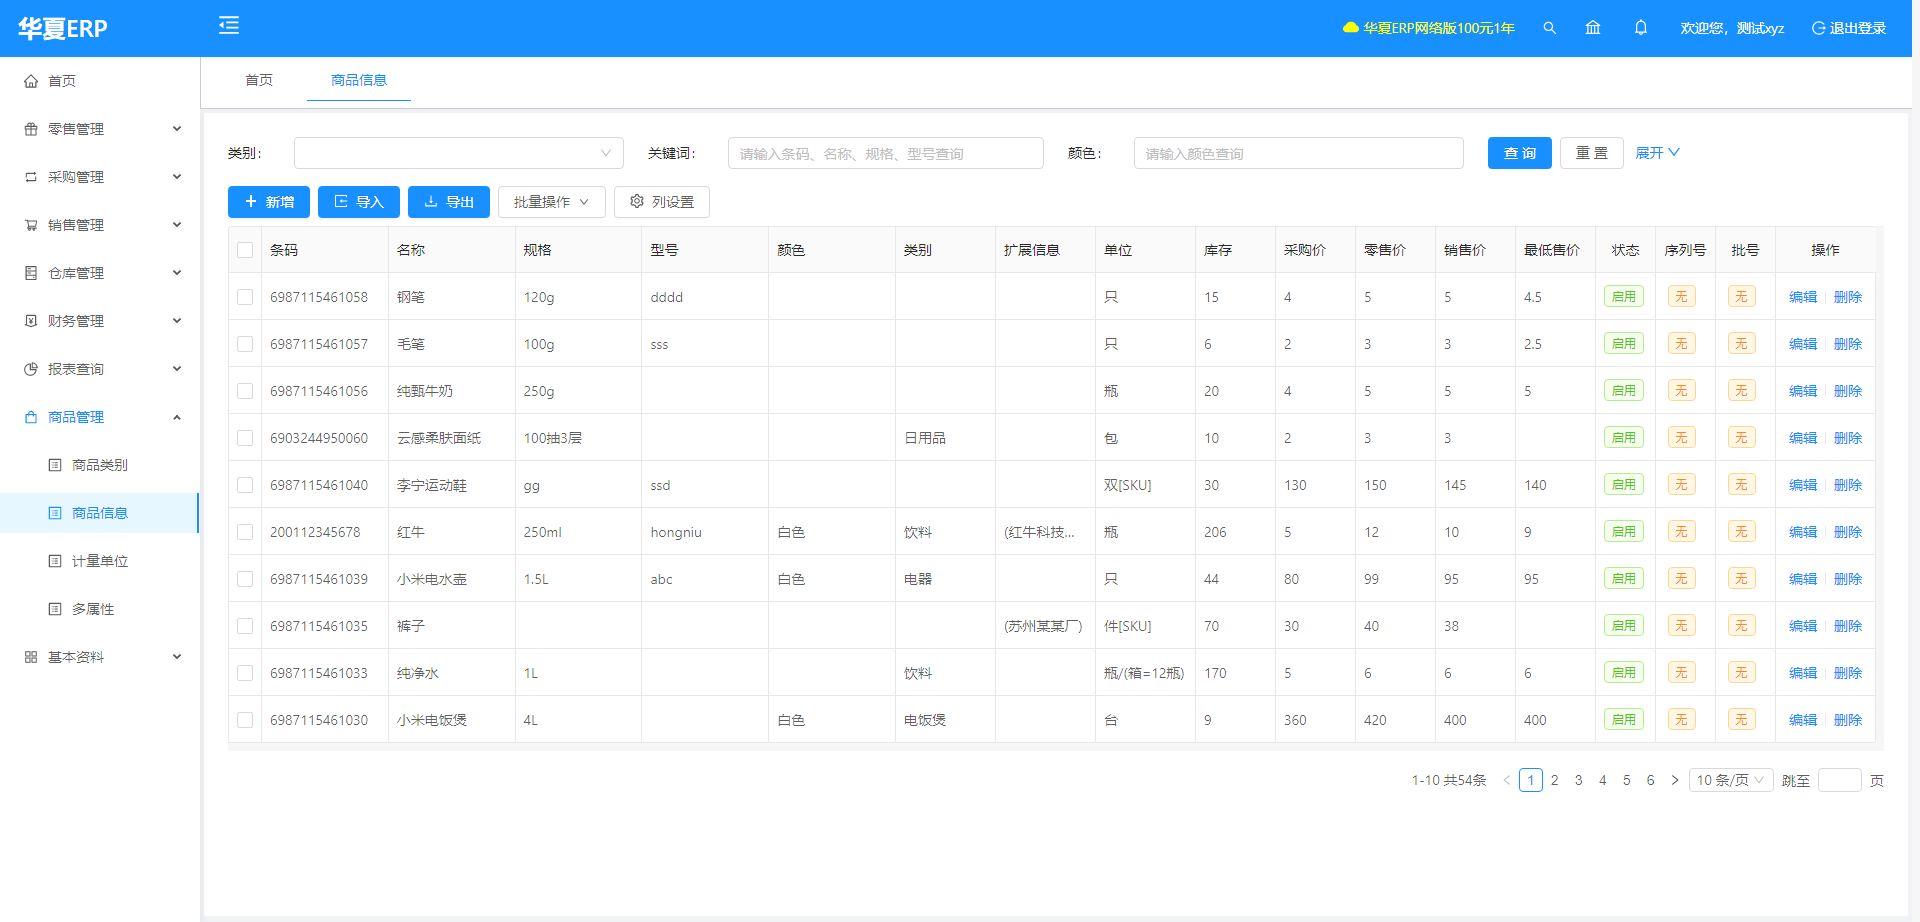1920x922 pixels.
Task: Click the bank building icon in header
Action: pos(1593,28)
